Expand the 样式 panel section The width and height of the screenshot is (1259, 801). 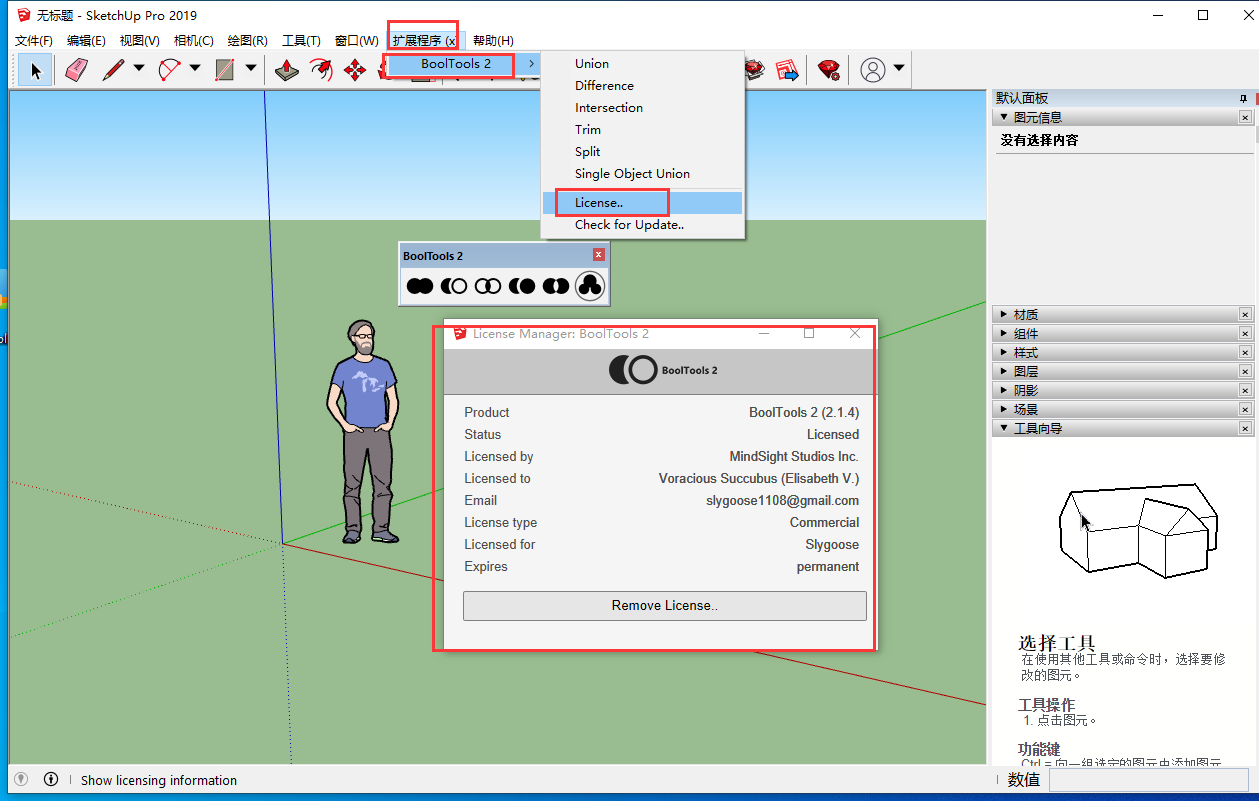1004,352
